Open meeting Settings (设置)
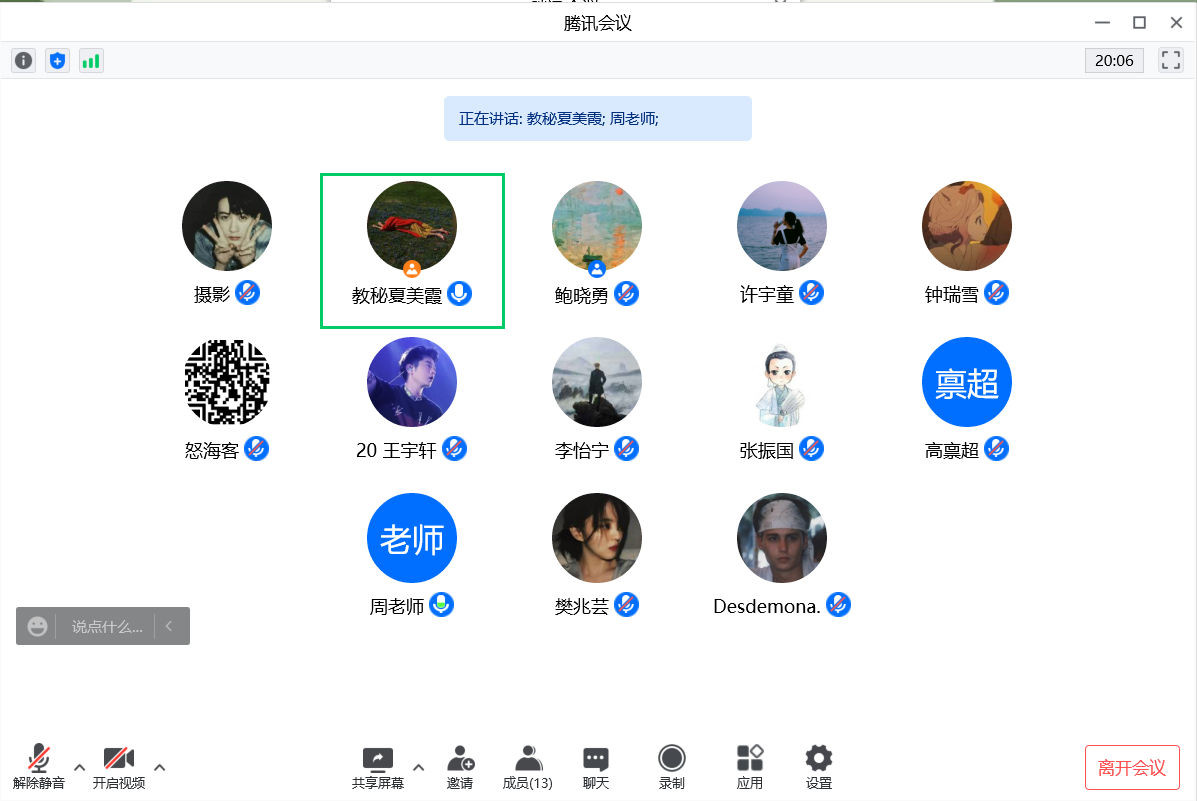Image resolution: width=1197 pixels, height=801 pixels. point(819,767)
